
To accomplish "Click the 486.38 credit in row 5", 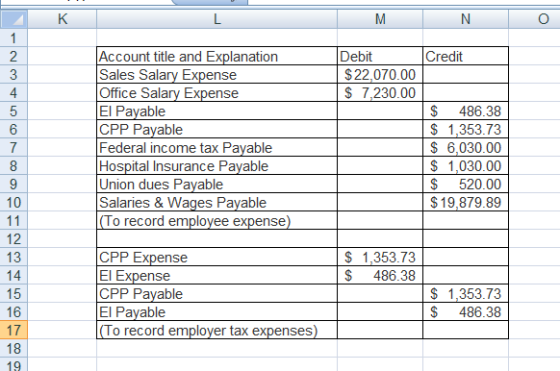I will click(465, 111).
